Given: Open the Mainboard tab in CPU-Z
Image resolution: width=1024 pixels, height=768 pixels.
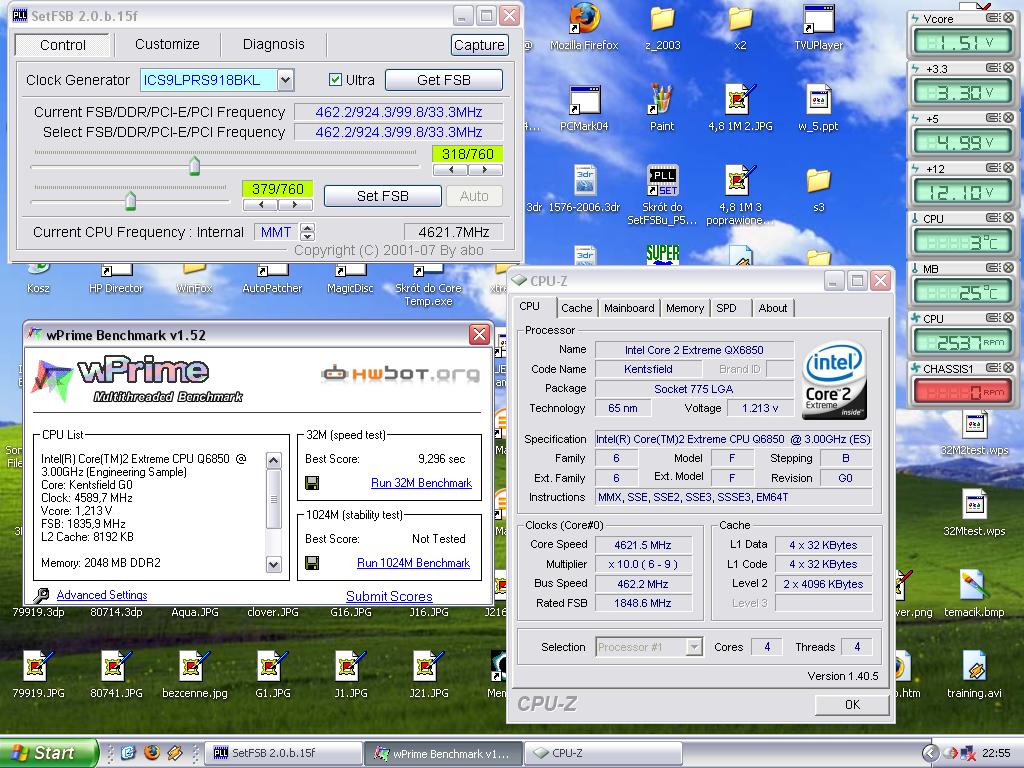Looking at the screenshot, I should pos(629,308).
